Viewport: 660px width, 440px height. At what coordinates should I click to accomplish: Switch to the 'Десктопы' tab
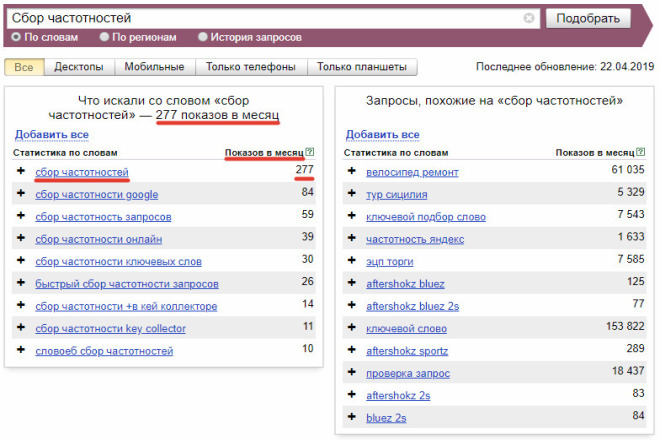click(79, 68)
